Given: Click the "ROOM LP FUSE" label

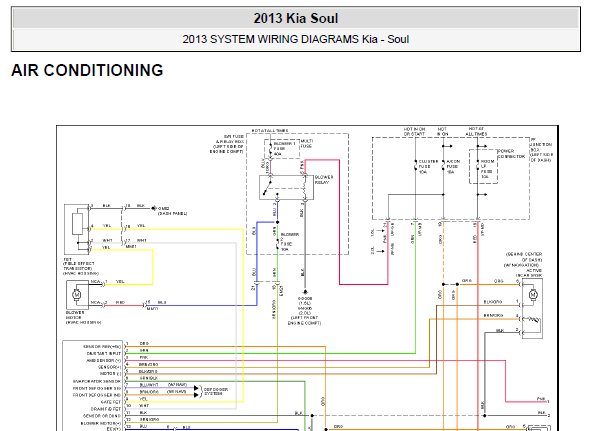Looking at the screenshot, I should click(487, 169).
